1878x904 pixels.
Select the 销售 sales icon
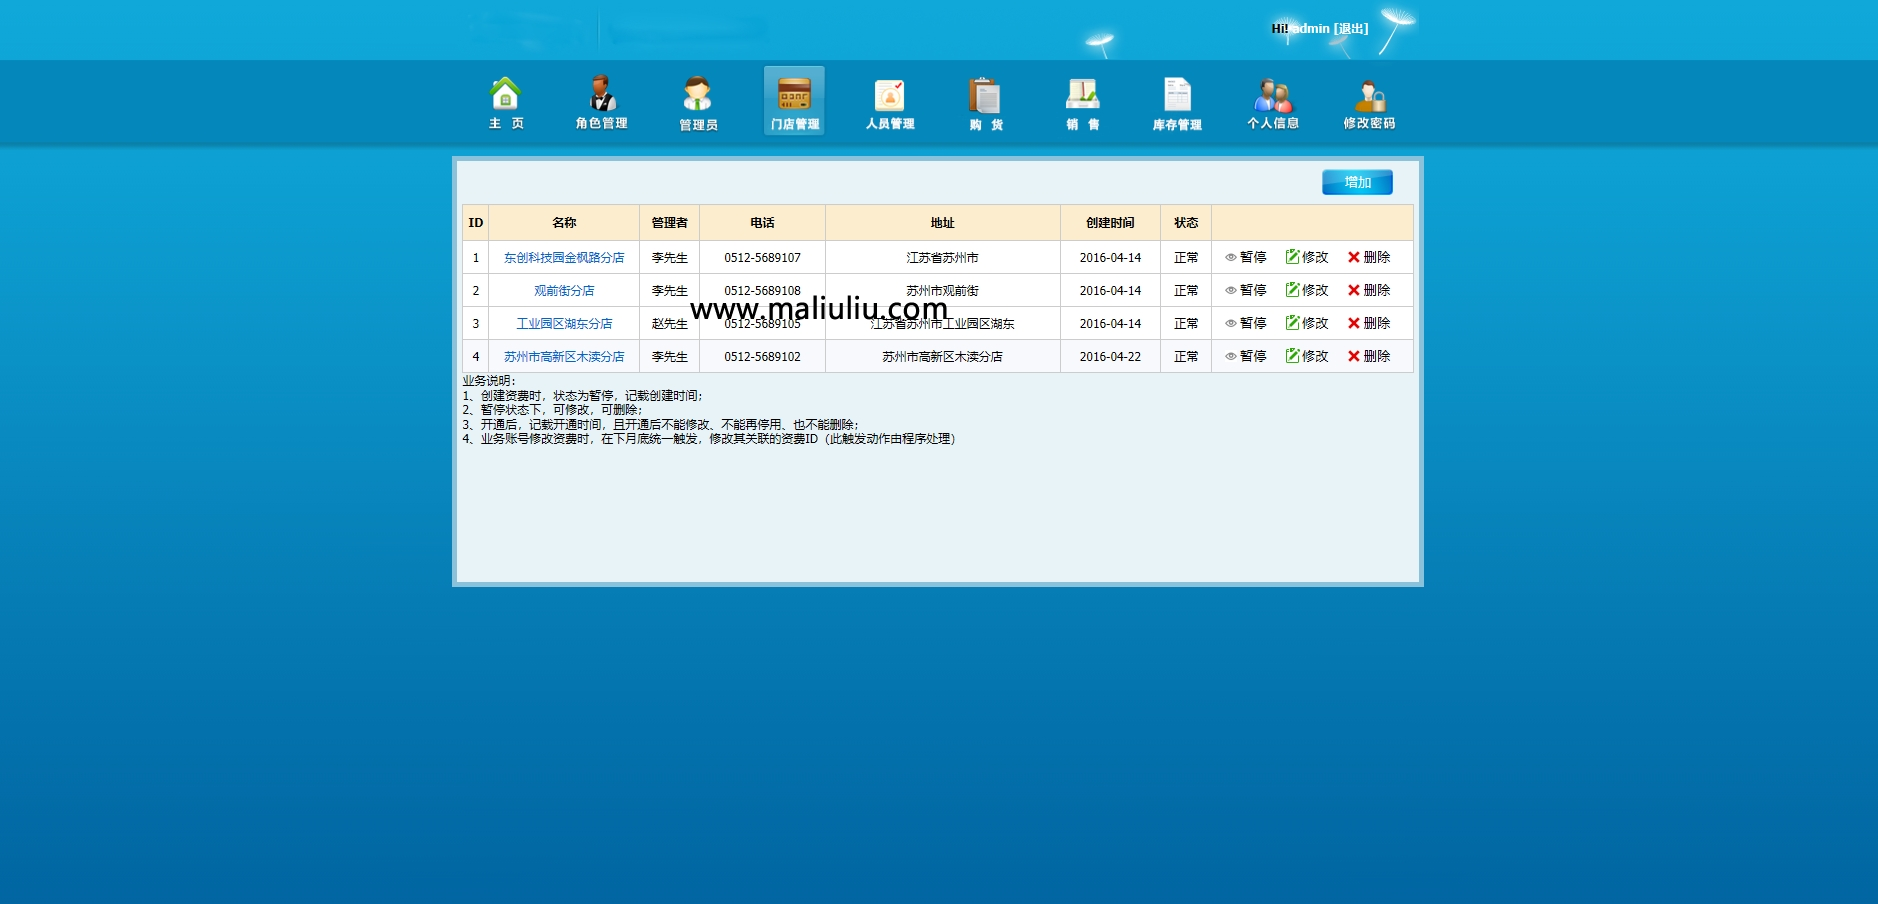pos(1082,100)
